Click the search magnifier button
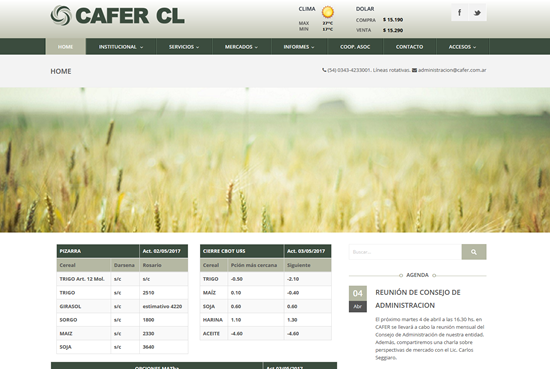550x369 pixels. [x=474, y=252]
